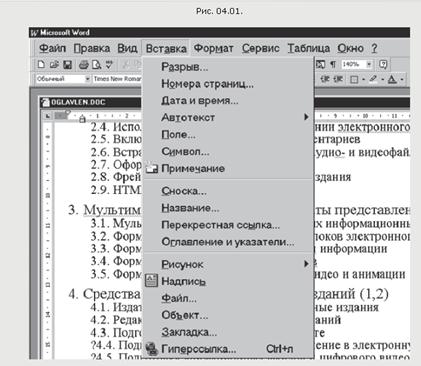Click the document line starting 3. Мультим

pyautogui.click(x=105, y=210)
